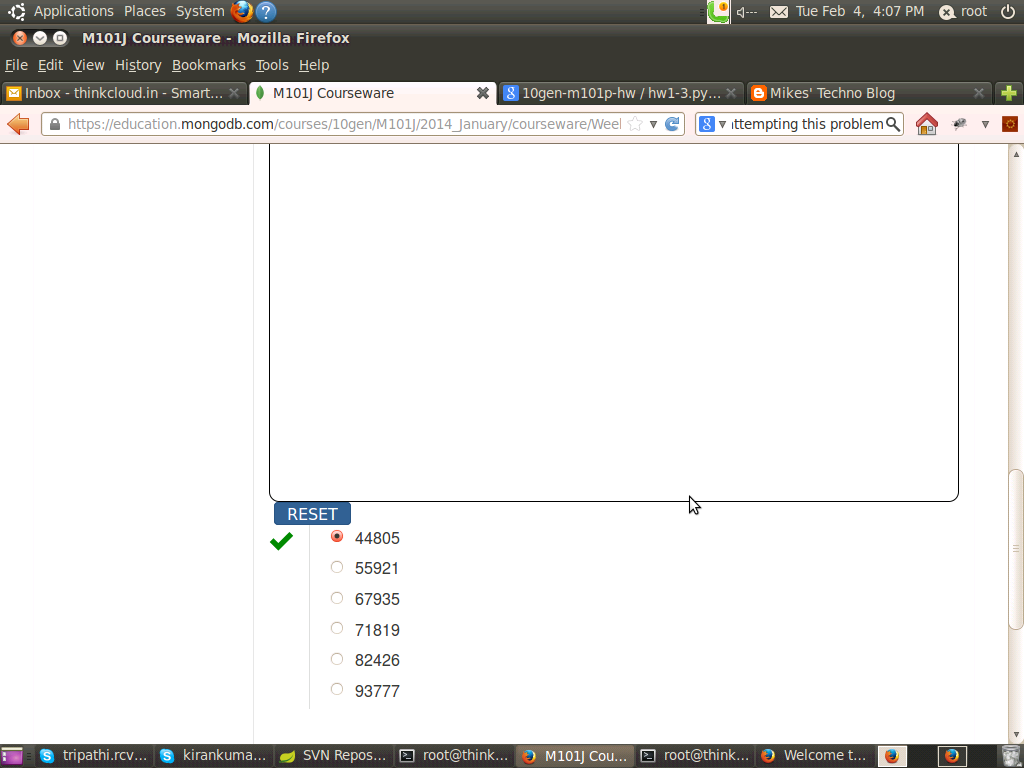The height and width of the screenshot is (768, 1024).
Task: Click the addon icon beside the home button
Action: tap(959, 124)
